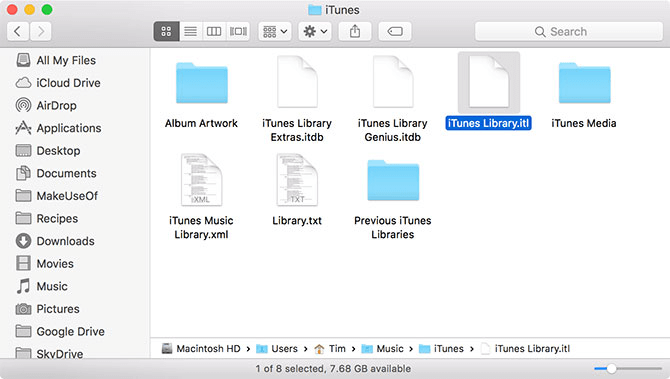Select the MakeUseOf sidebar folder
This screenshot has width=670, height=379.
[57, 196]
